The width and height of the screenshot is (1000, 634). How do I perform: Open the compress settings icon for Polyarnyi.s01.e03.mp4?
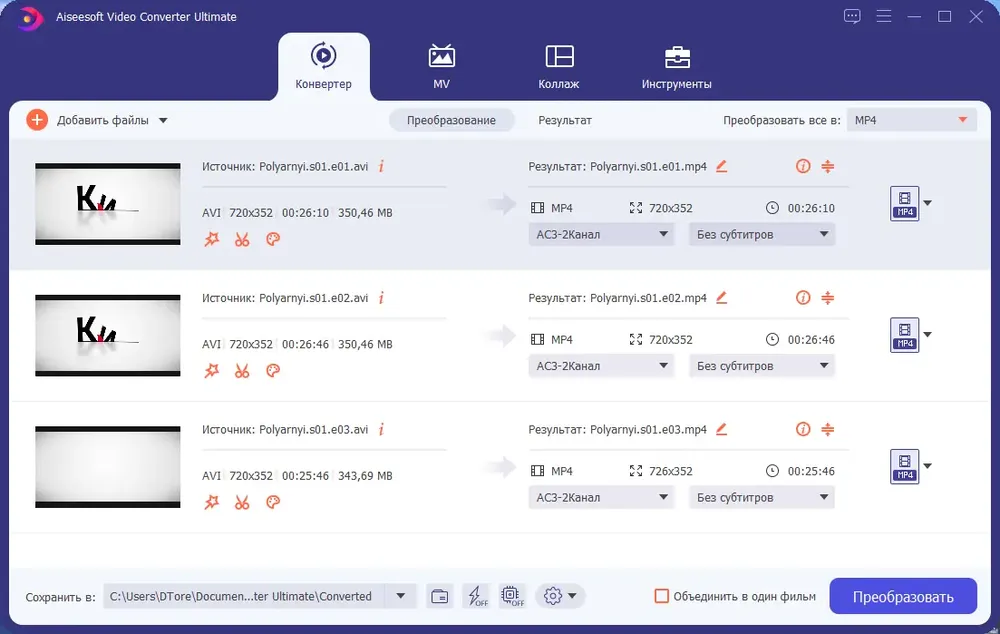click(x=828, y=430)
